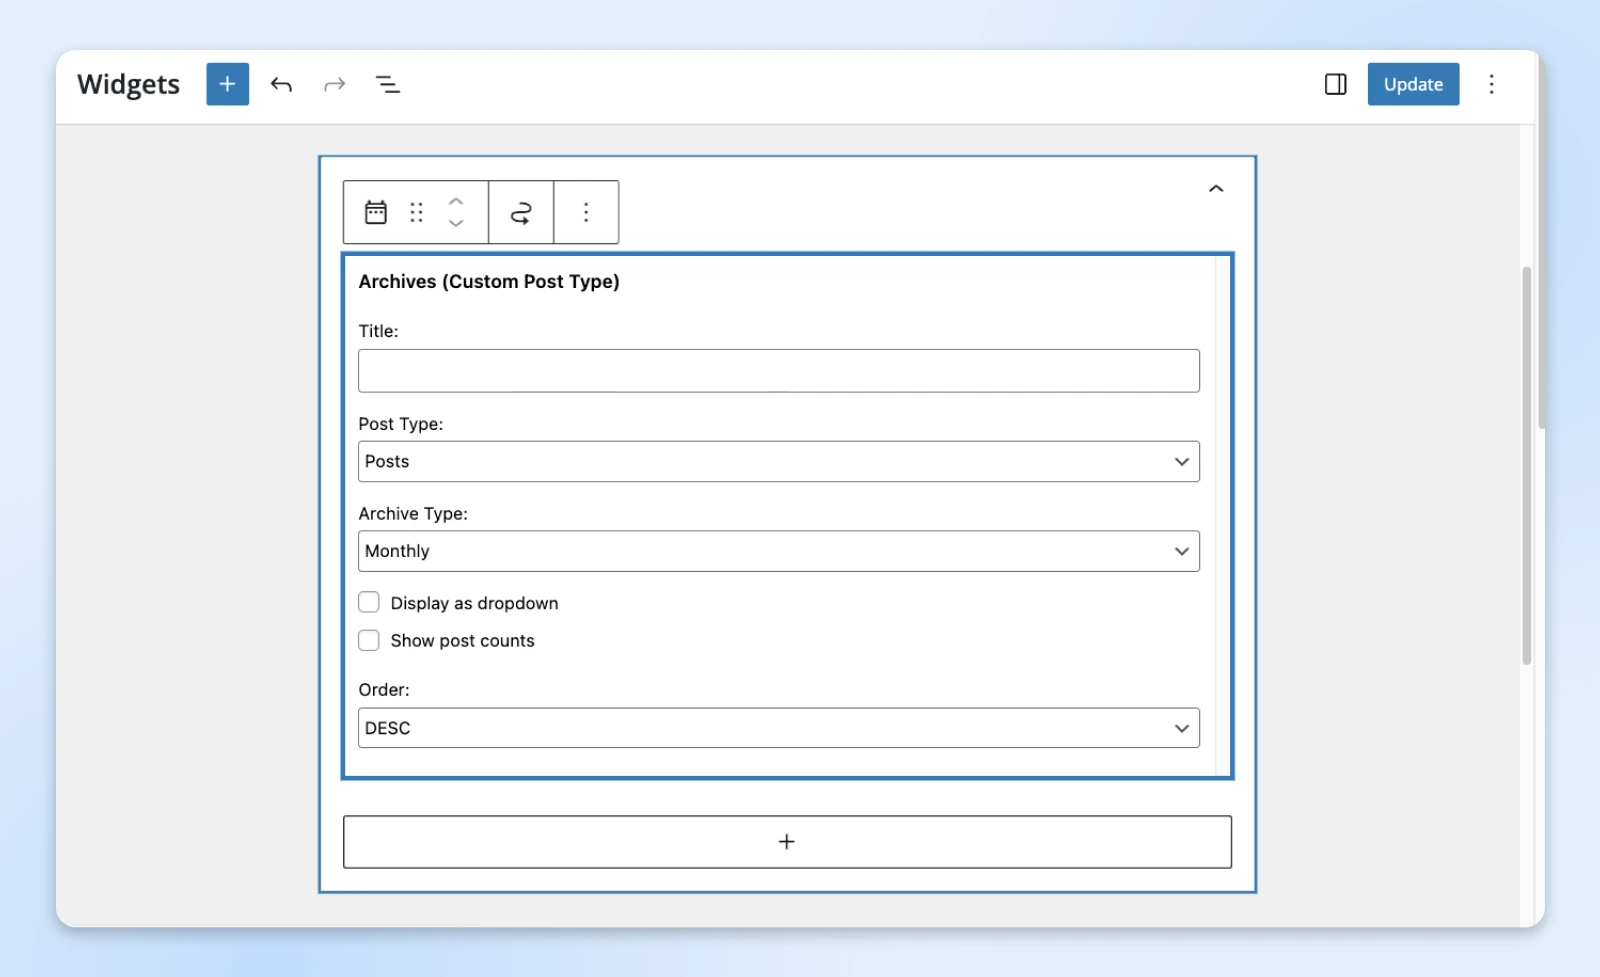The width and height of the screenshot is (1600, 977).
Task: Enable the Display as dropdown checkbox
Action: coord(369,602)
